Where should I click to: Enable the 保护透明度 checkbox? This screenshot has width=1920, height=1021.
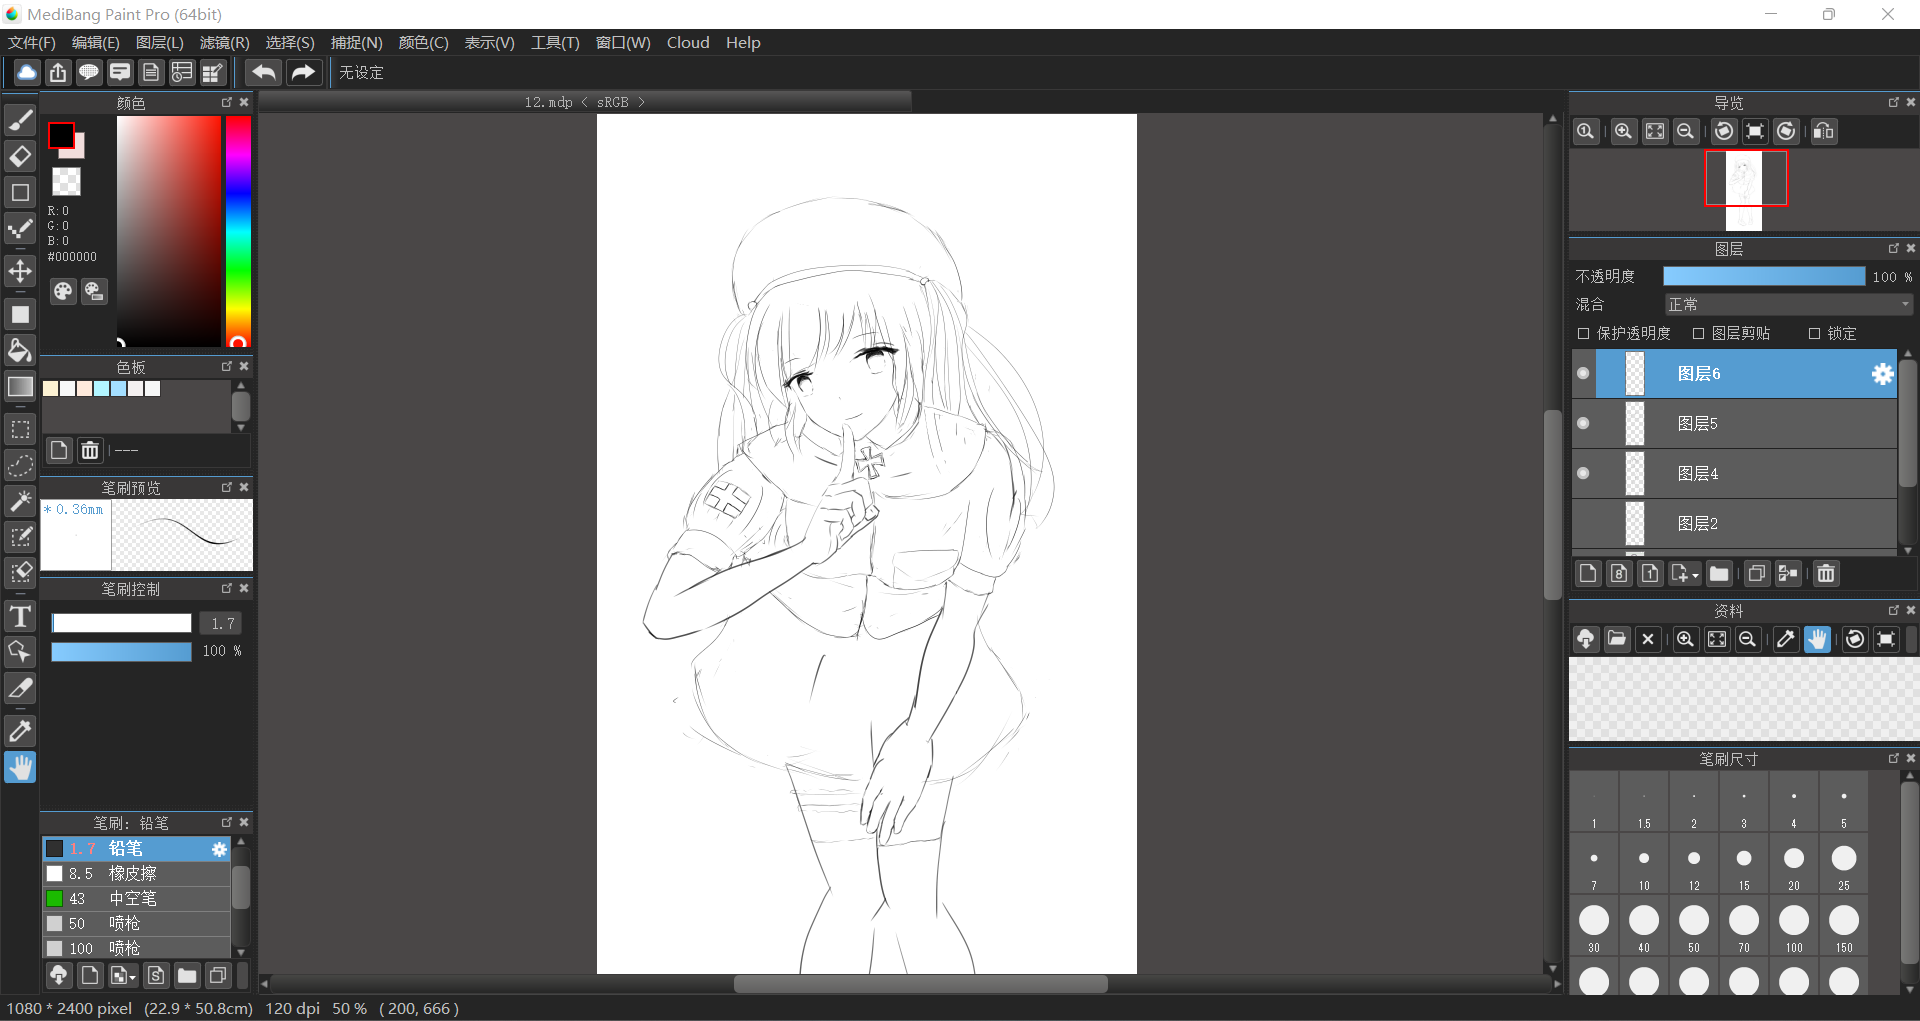pos(1583,334)
